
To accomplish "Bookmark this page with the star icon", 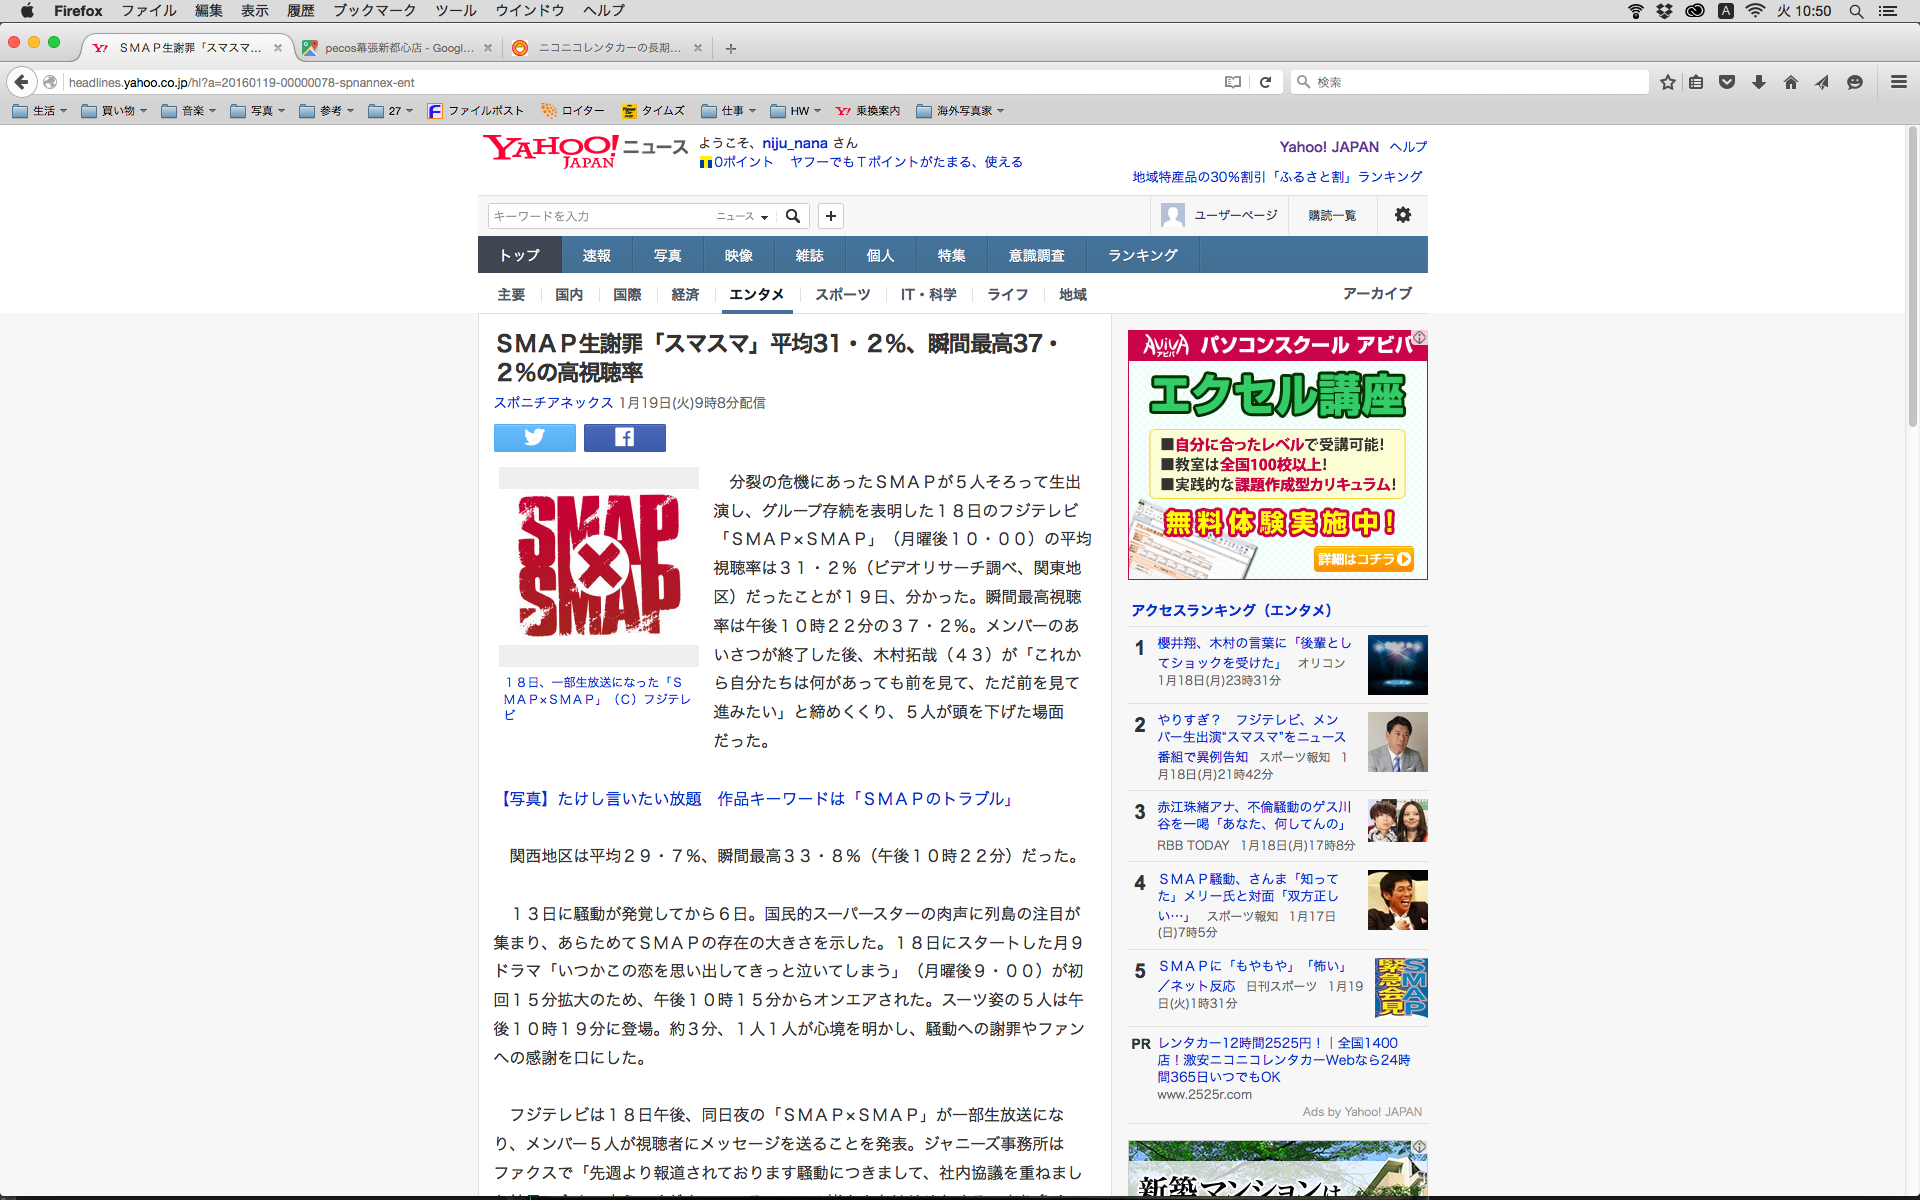I will coord(1667,82).
